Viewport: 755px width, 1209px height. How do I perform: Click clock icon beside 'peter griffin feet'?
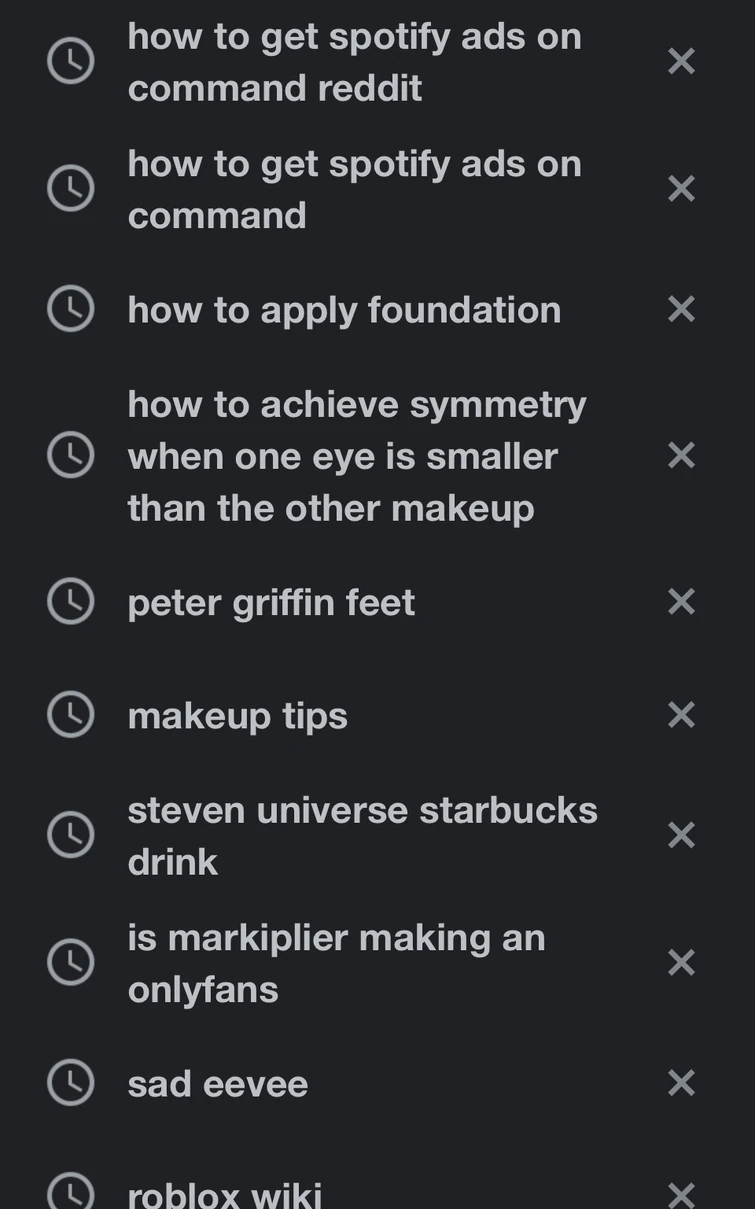click(71, 602)
